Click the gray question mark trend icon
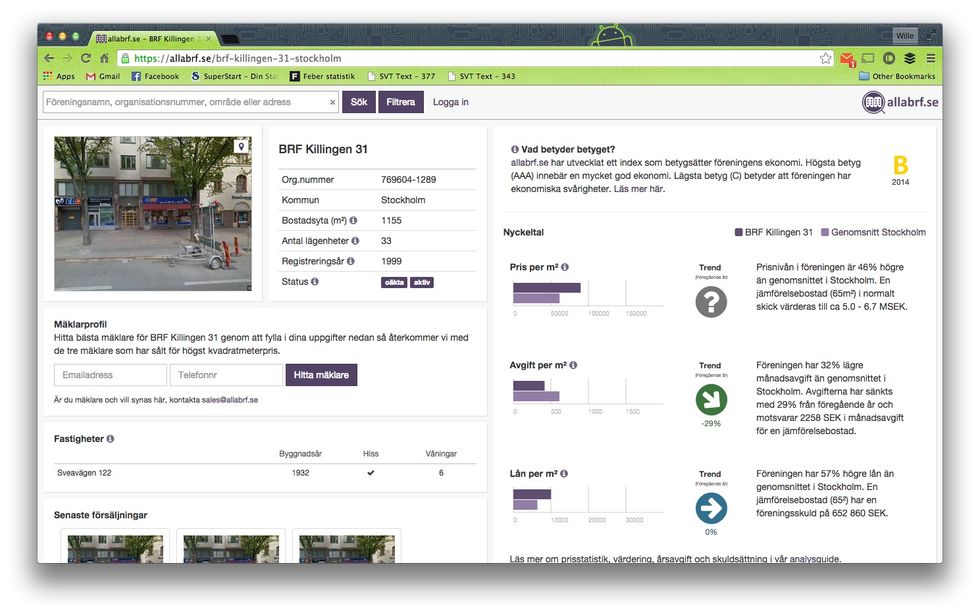980x615 pixels. click(711, 301)
